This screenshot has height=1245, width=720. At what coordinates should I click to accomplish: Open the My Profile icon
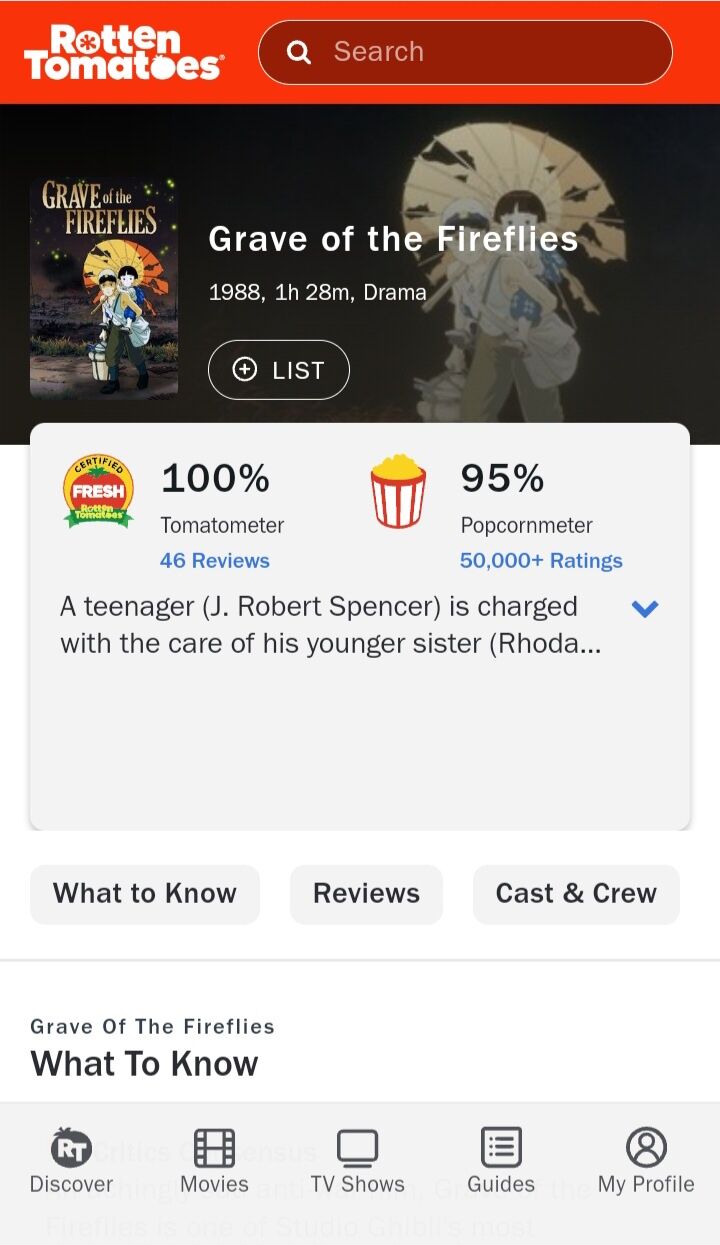646,1148
